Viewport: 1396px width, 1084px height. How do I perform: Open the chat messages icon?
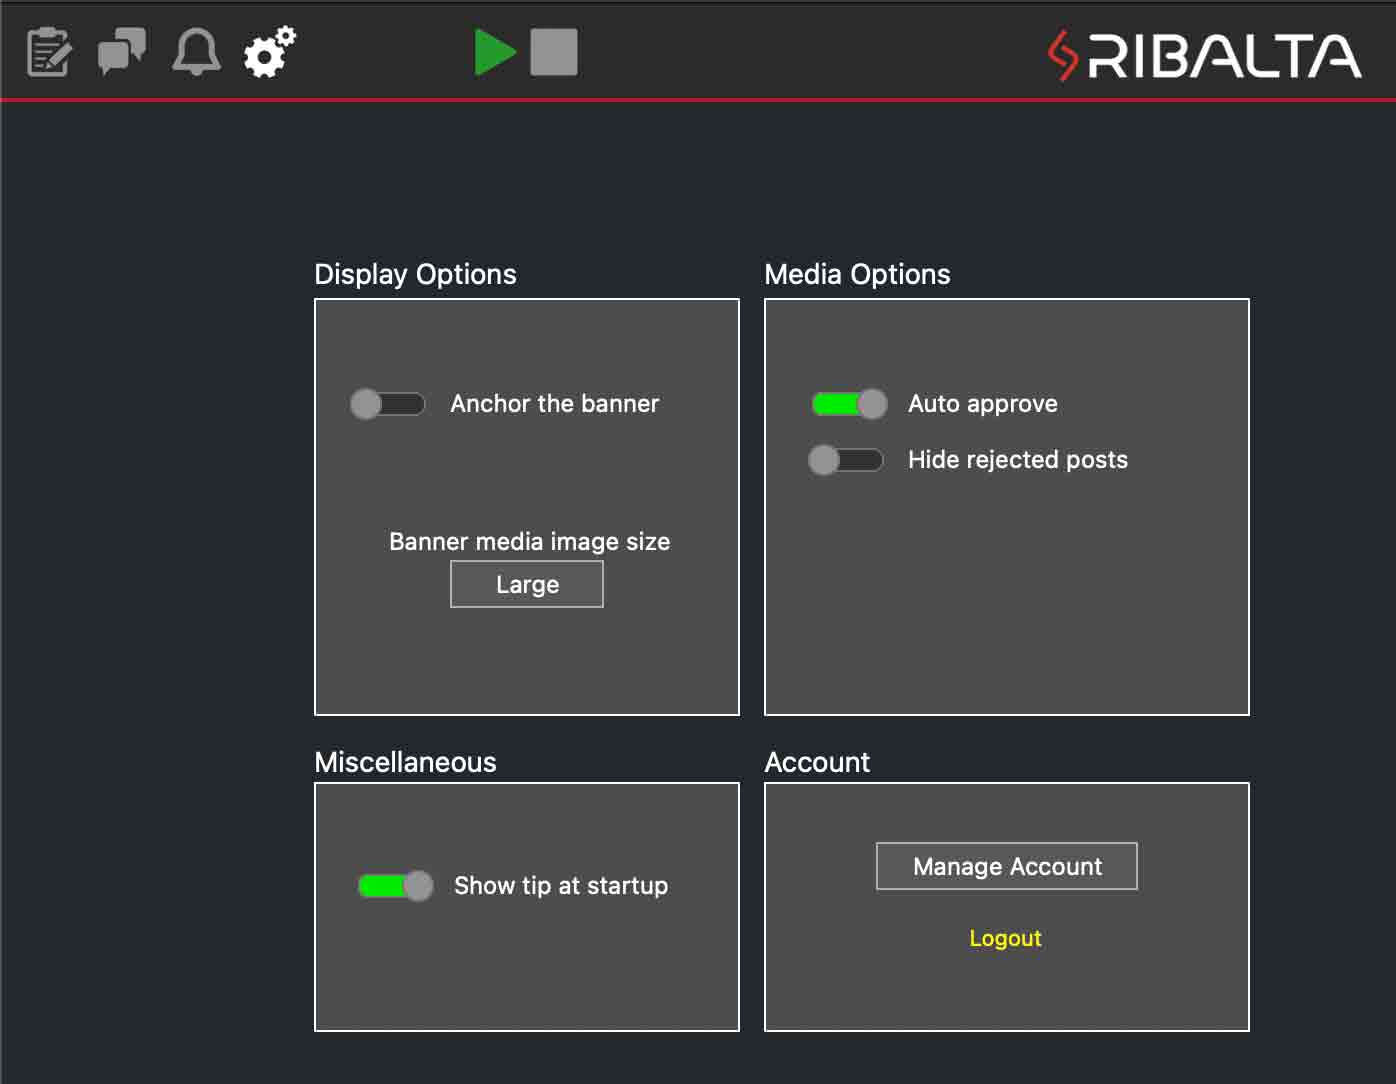pos(122,51)
